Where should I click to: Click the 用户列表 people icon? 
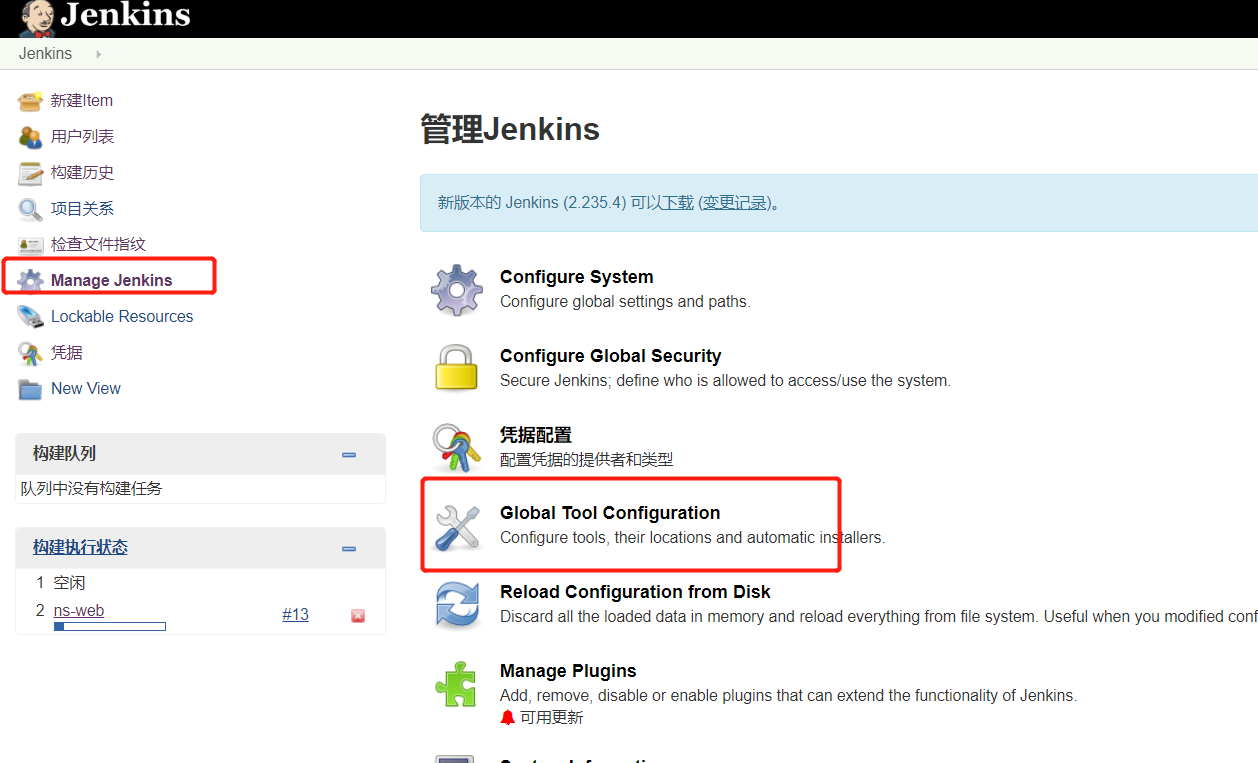tap(31, 137)
